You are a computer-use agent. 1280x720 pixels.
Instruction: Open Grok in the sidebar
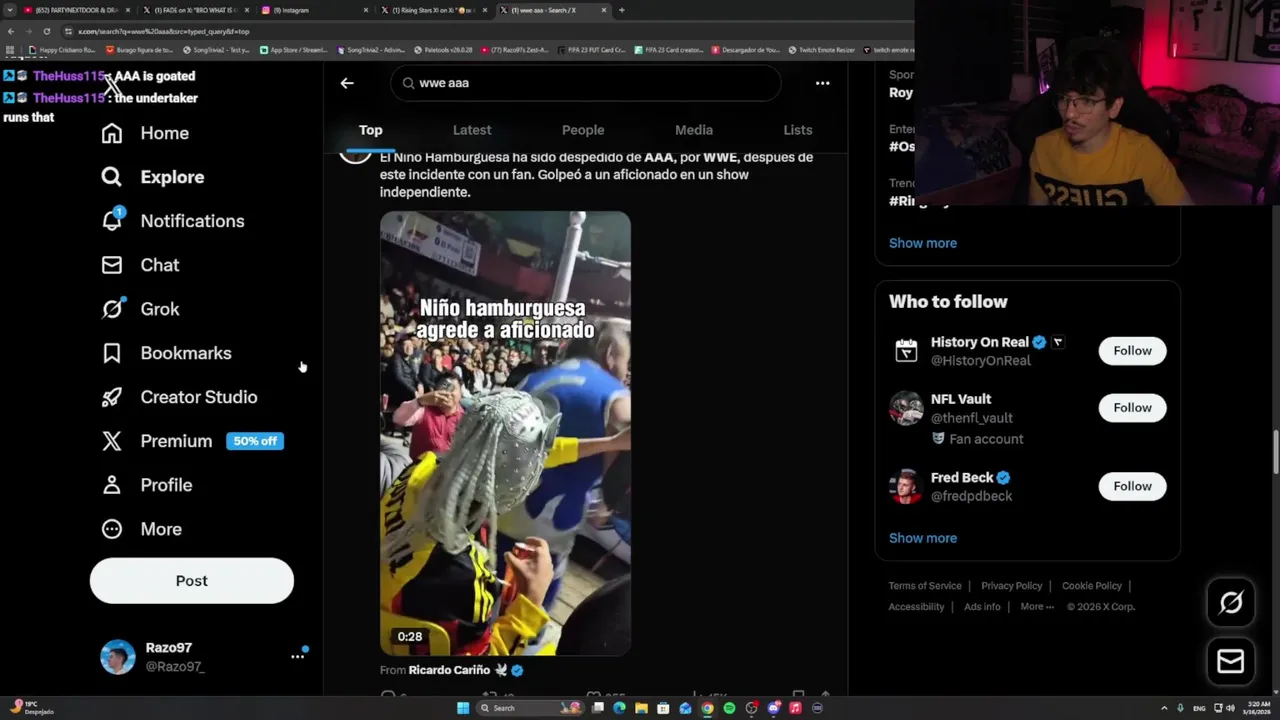[140, 309]
